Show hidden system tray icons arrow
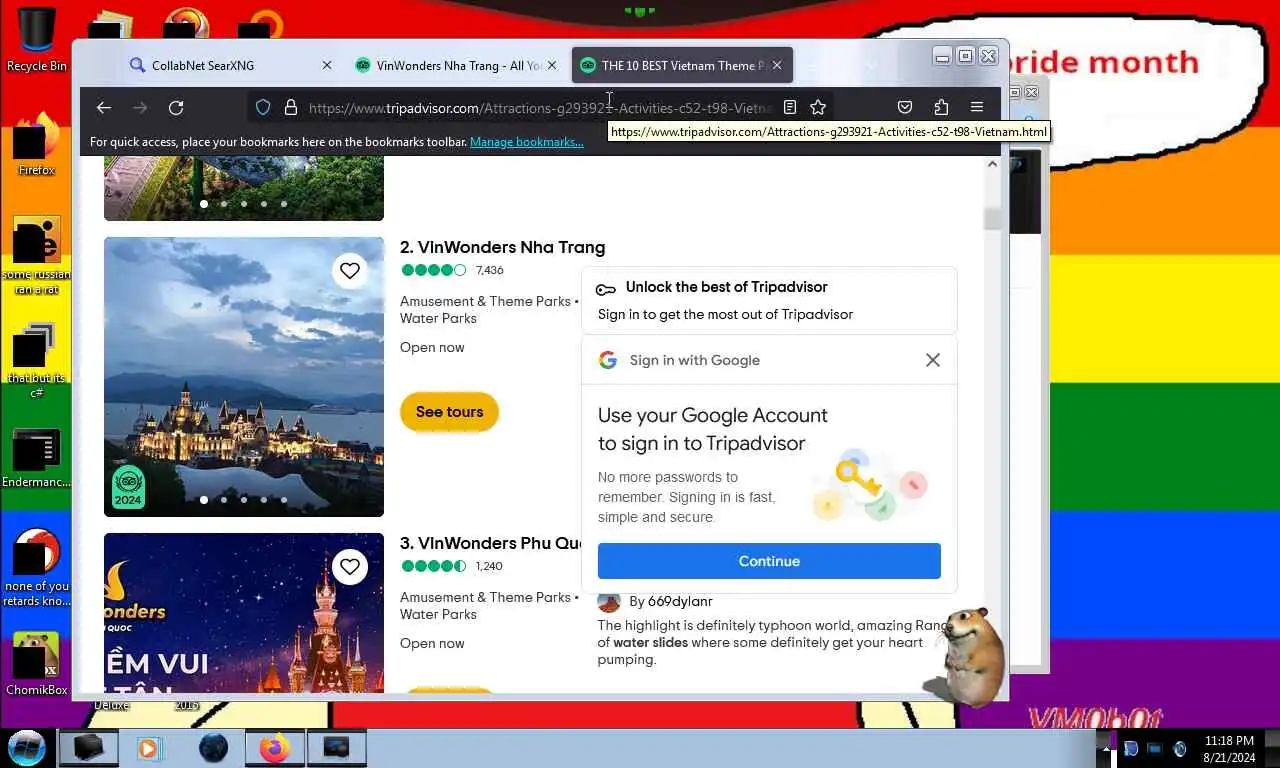This screenshot has height=768, width=1280. tap(1106, 748)
